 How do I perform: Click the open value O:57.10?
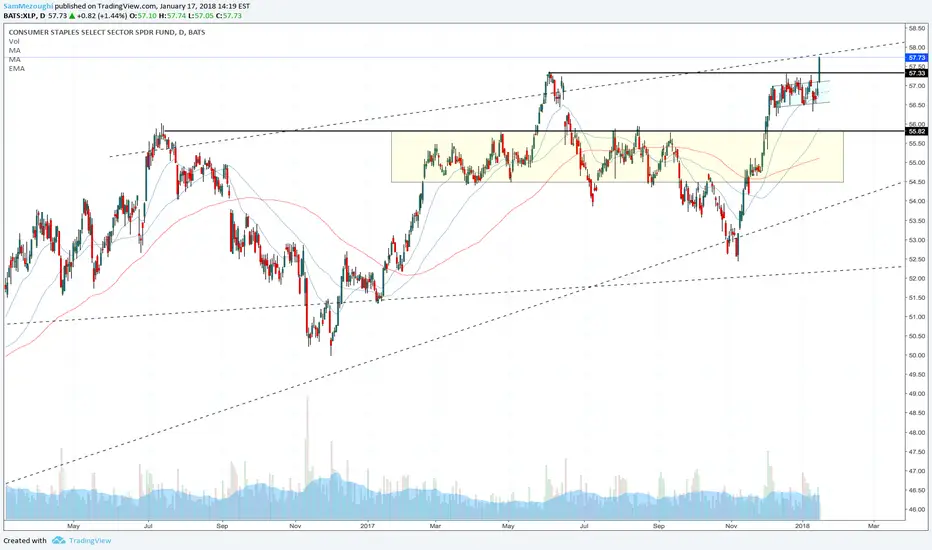[144, 16]
